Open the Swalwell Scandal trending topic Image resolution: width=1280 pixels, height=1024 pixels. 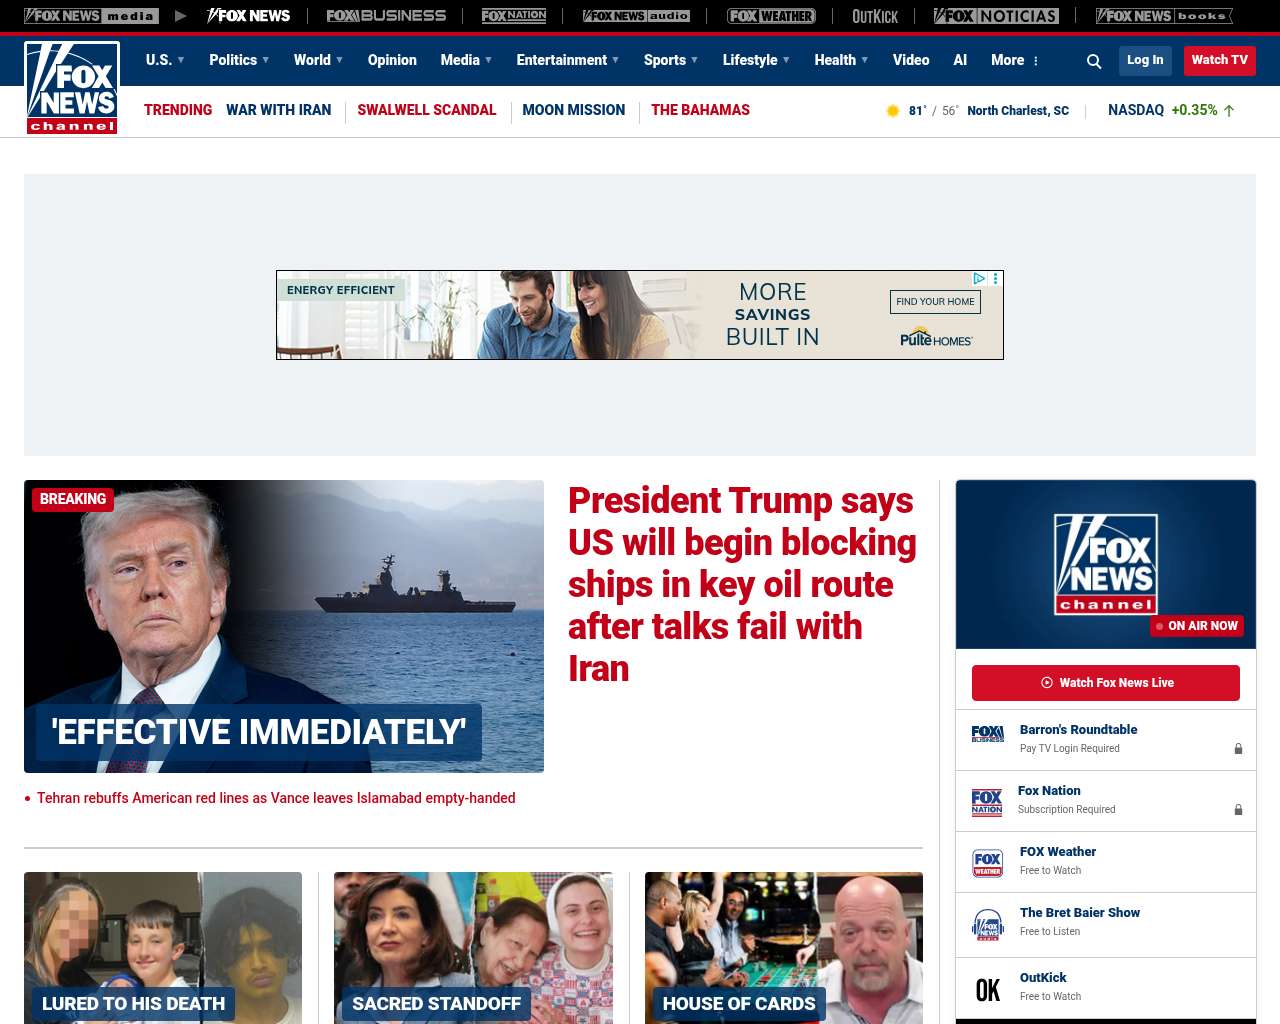click(x=427, y=110)
